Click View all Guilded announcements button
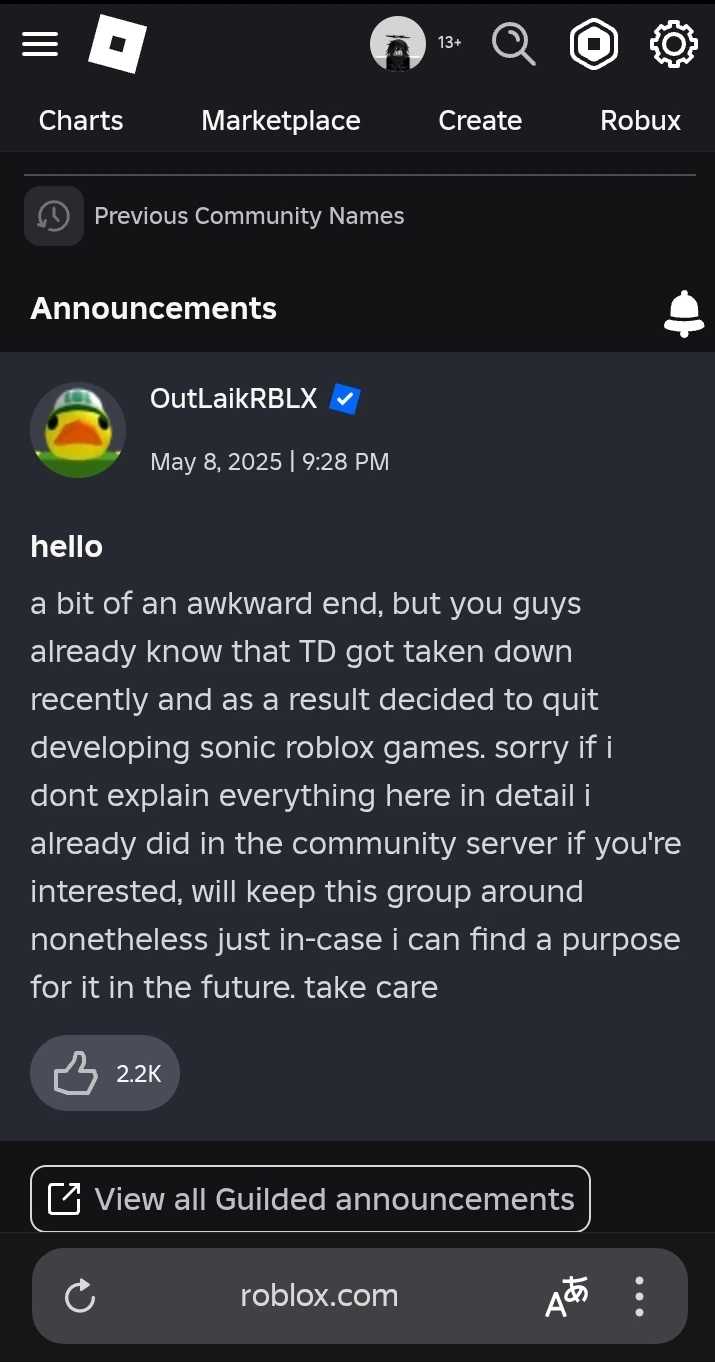The width and height of the screenshot is (715, 1362). tap(310, 1199)
